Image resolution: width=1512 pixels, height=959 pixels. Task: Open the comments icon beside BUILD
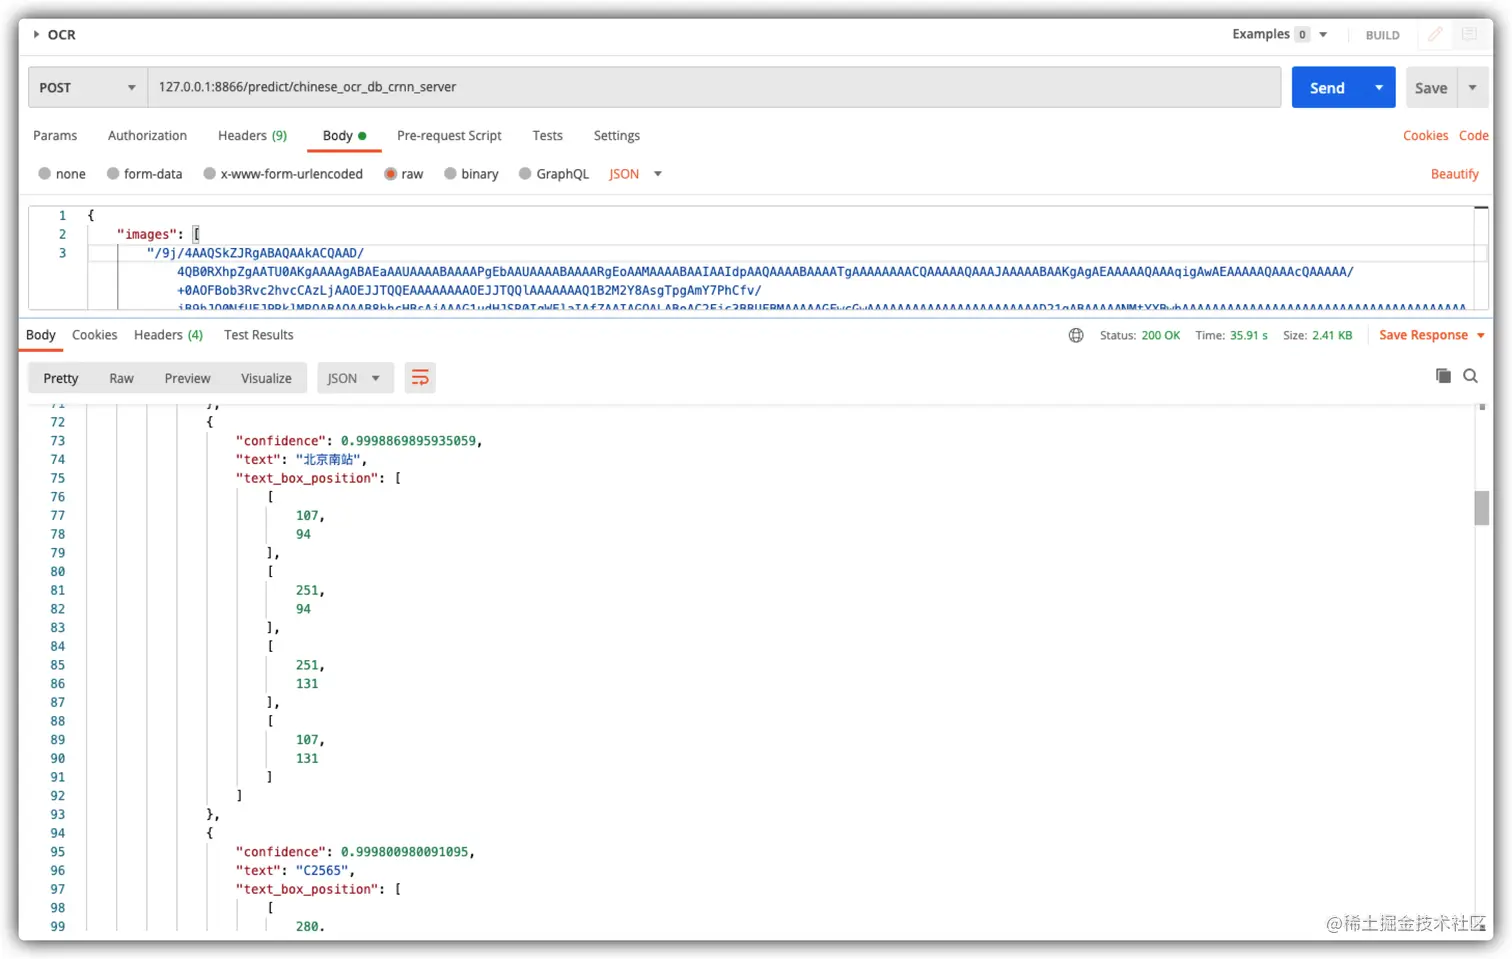coord(1469,34)
